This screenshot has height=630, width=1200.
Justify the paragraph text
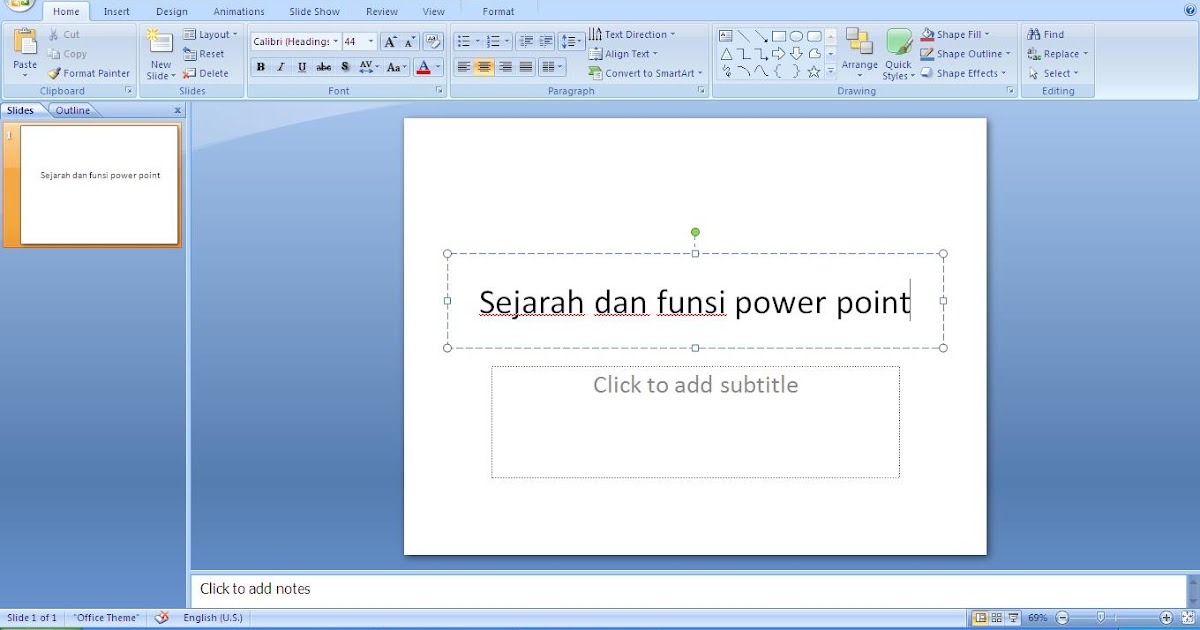[526, 67]
